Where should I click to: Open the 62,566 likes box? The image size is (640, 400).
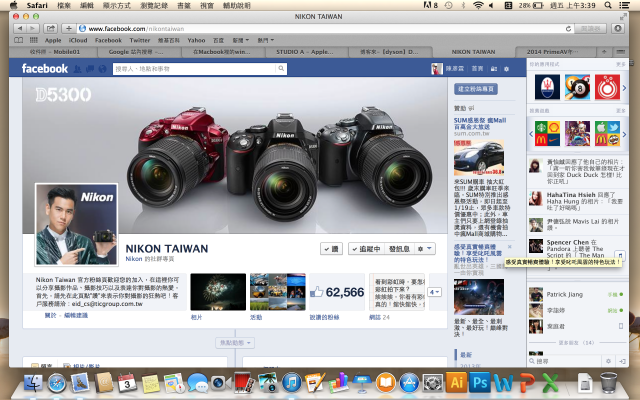click(337, 292)
